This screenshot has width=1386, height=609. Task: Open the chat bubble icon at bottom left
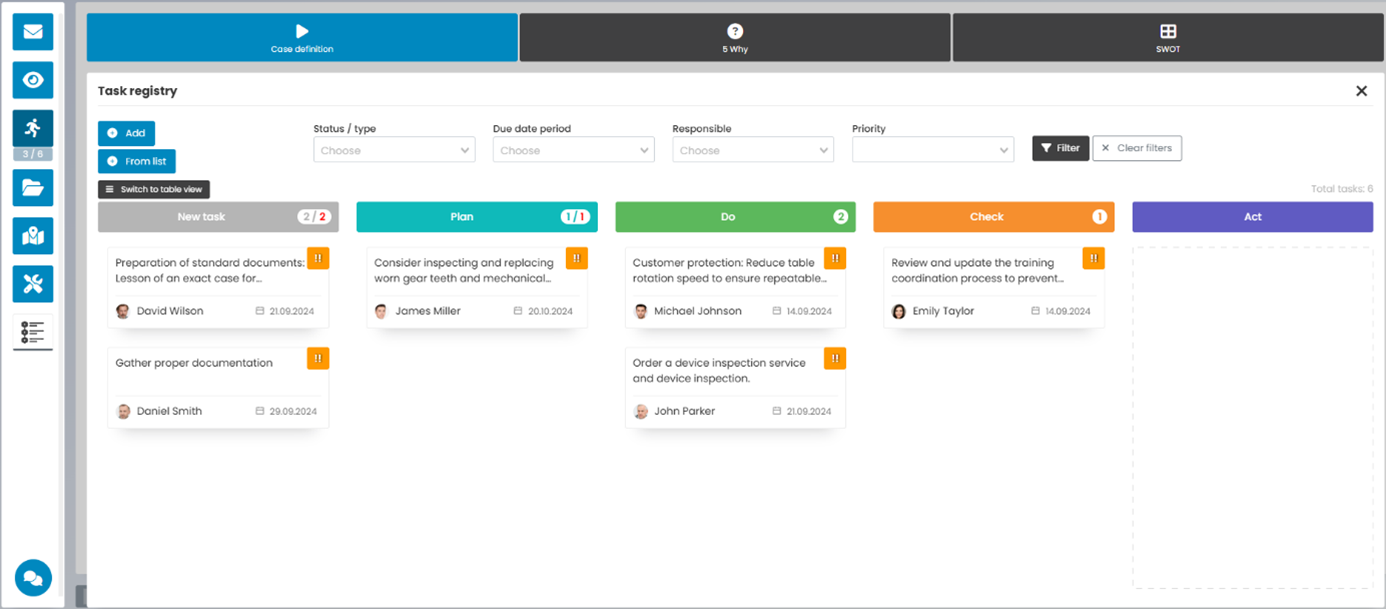tap(33, 578)
